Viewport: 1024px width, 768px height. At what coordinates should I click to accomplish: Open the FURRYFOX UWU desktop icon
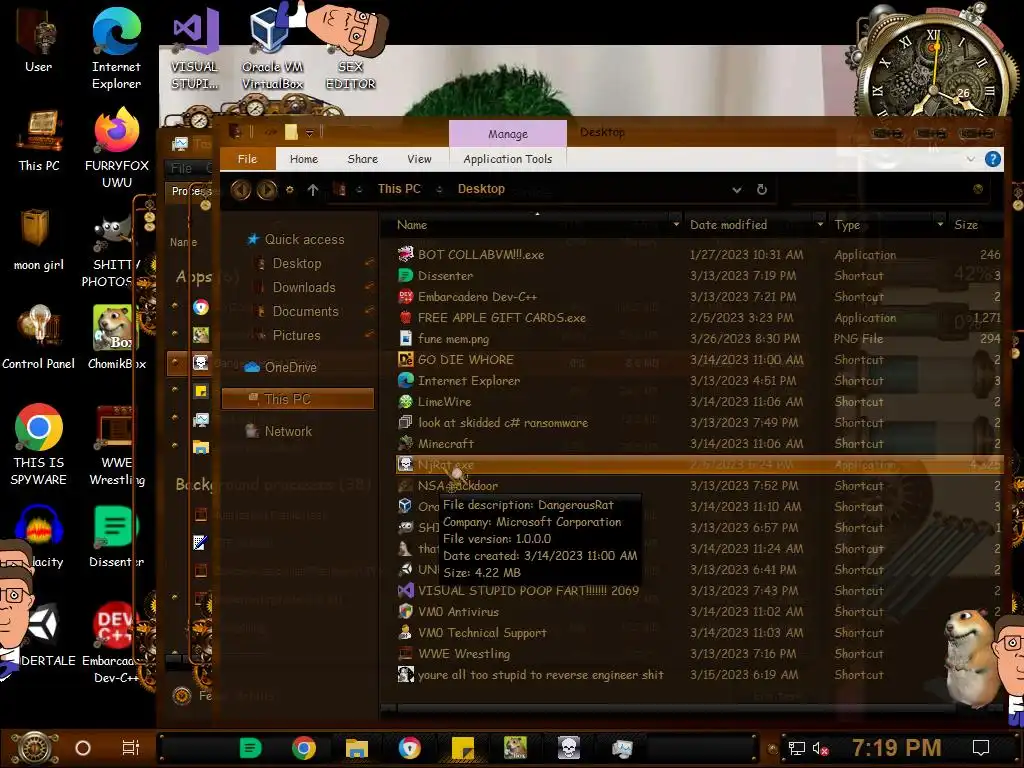click(116, 148)
